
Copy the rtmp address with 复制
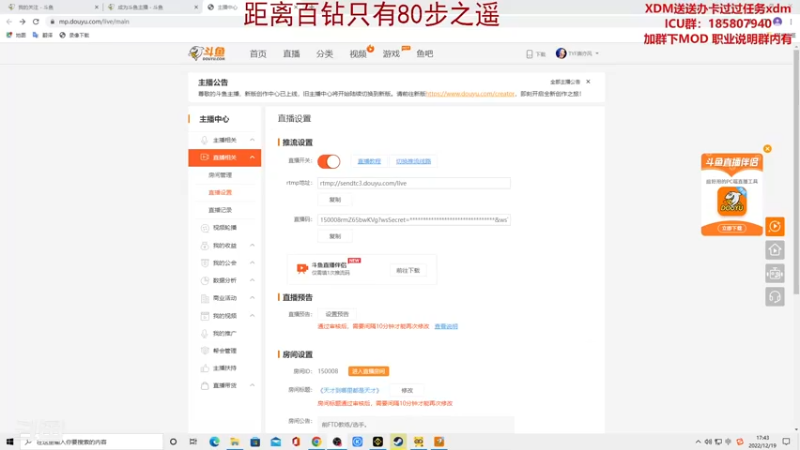(335, 199)
